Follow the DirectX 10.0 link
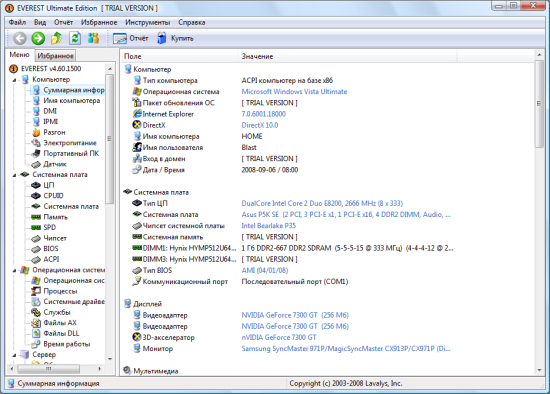This screenshot has width=550, height=394. (260, 125)
